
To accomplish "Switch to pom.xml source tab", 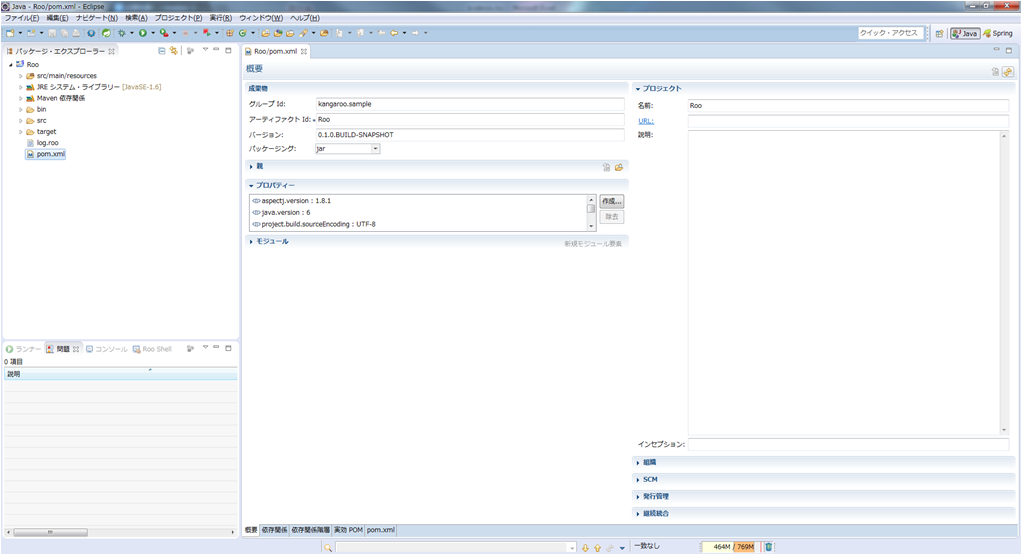I will pyautogui.click(x=381, y=530).
